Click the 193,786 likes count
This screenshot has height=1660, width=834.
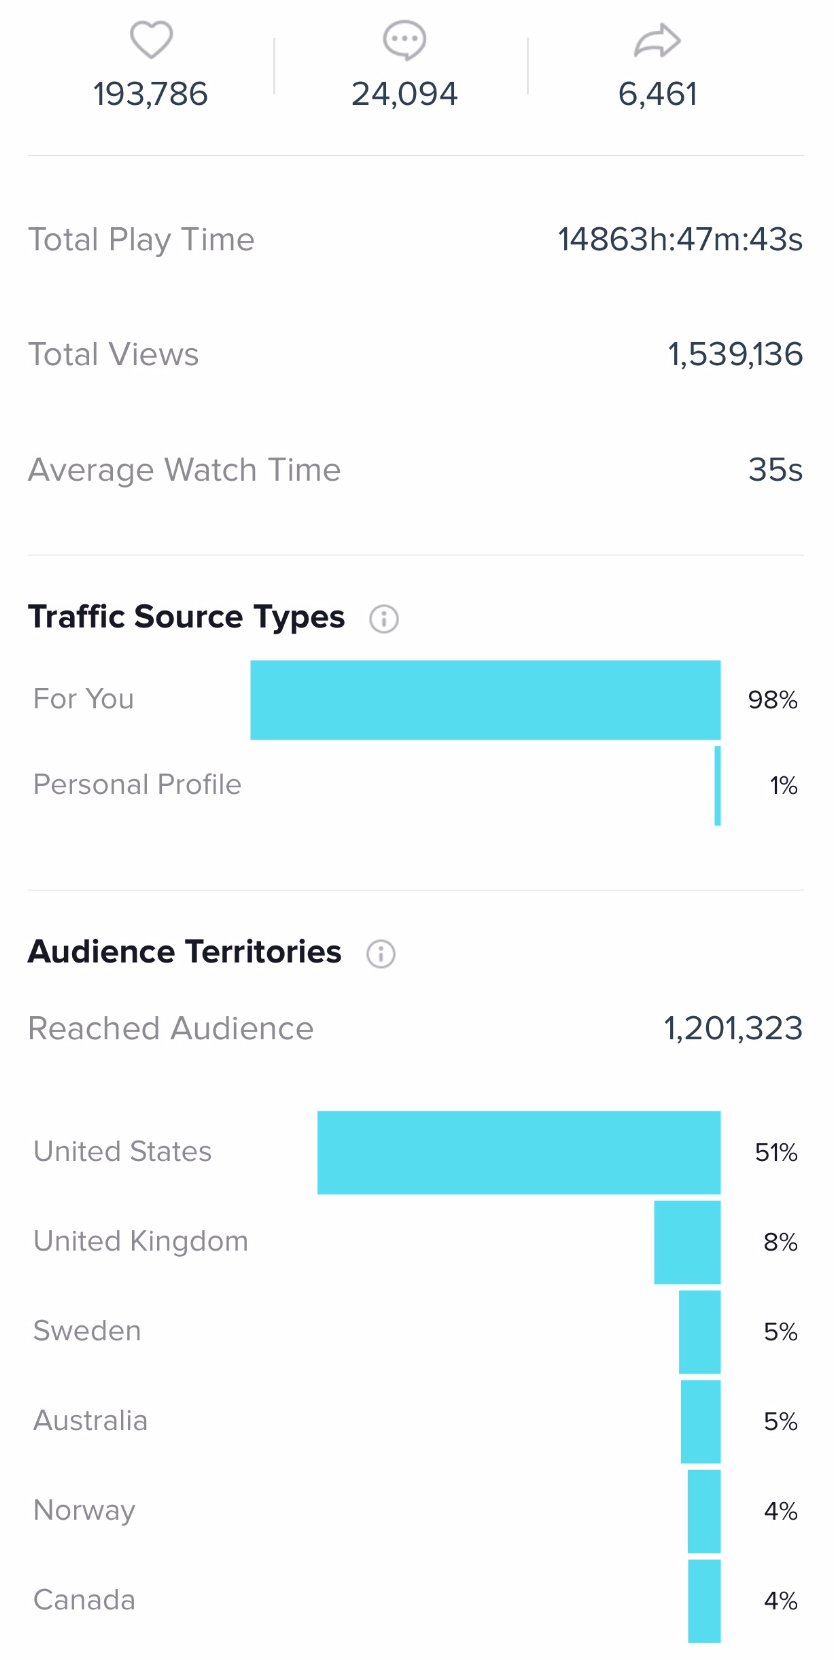click(151, 94)
